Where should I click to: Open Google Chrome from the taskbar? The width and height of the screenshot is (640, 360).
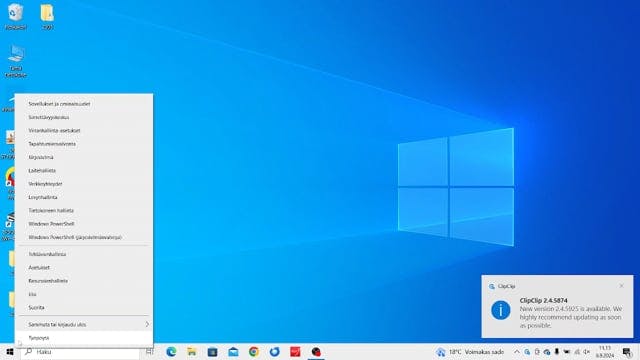point(254,351)
